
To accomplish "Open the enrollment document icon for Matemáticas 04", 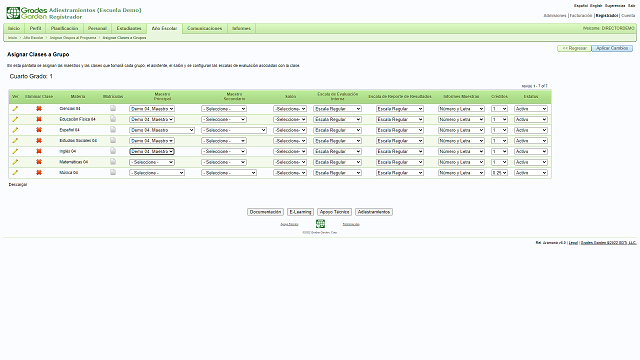I will [x=113, y=162].
